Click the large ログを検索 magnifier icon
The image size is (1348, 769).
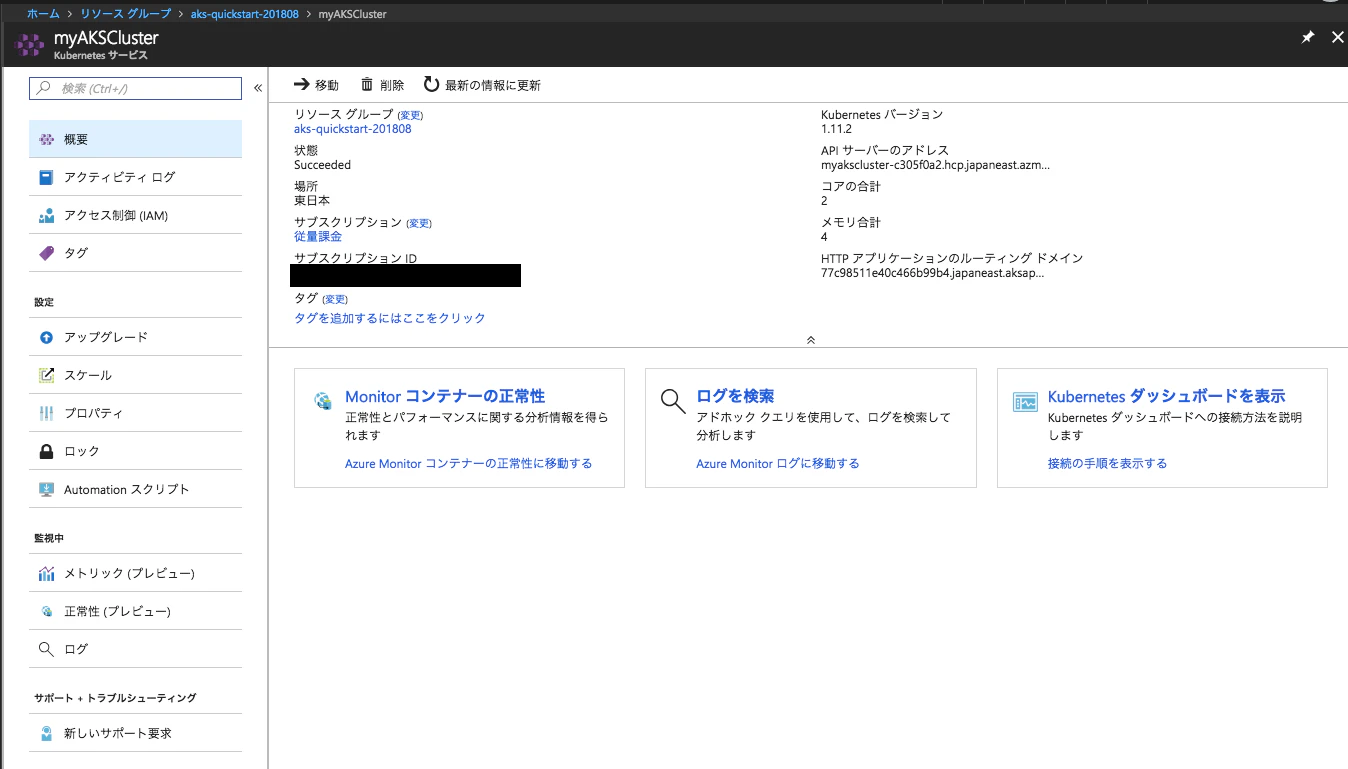coord(674,401)
